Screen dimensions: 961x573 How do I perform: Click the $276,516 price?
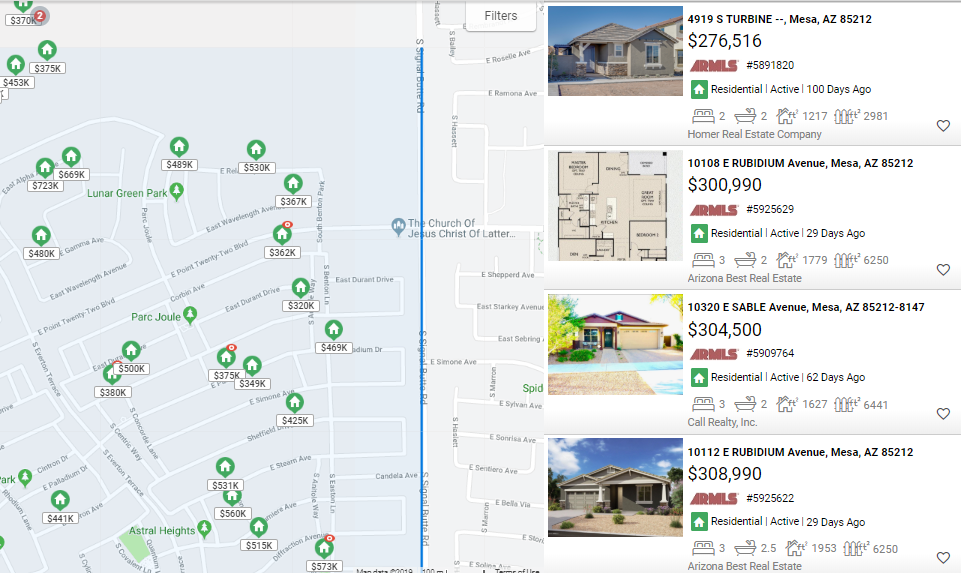tap(724, 41)
